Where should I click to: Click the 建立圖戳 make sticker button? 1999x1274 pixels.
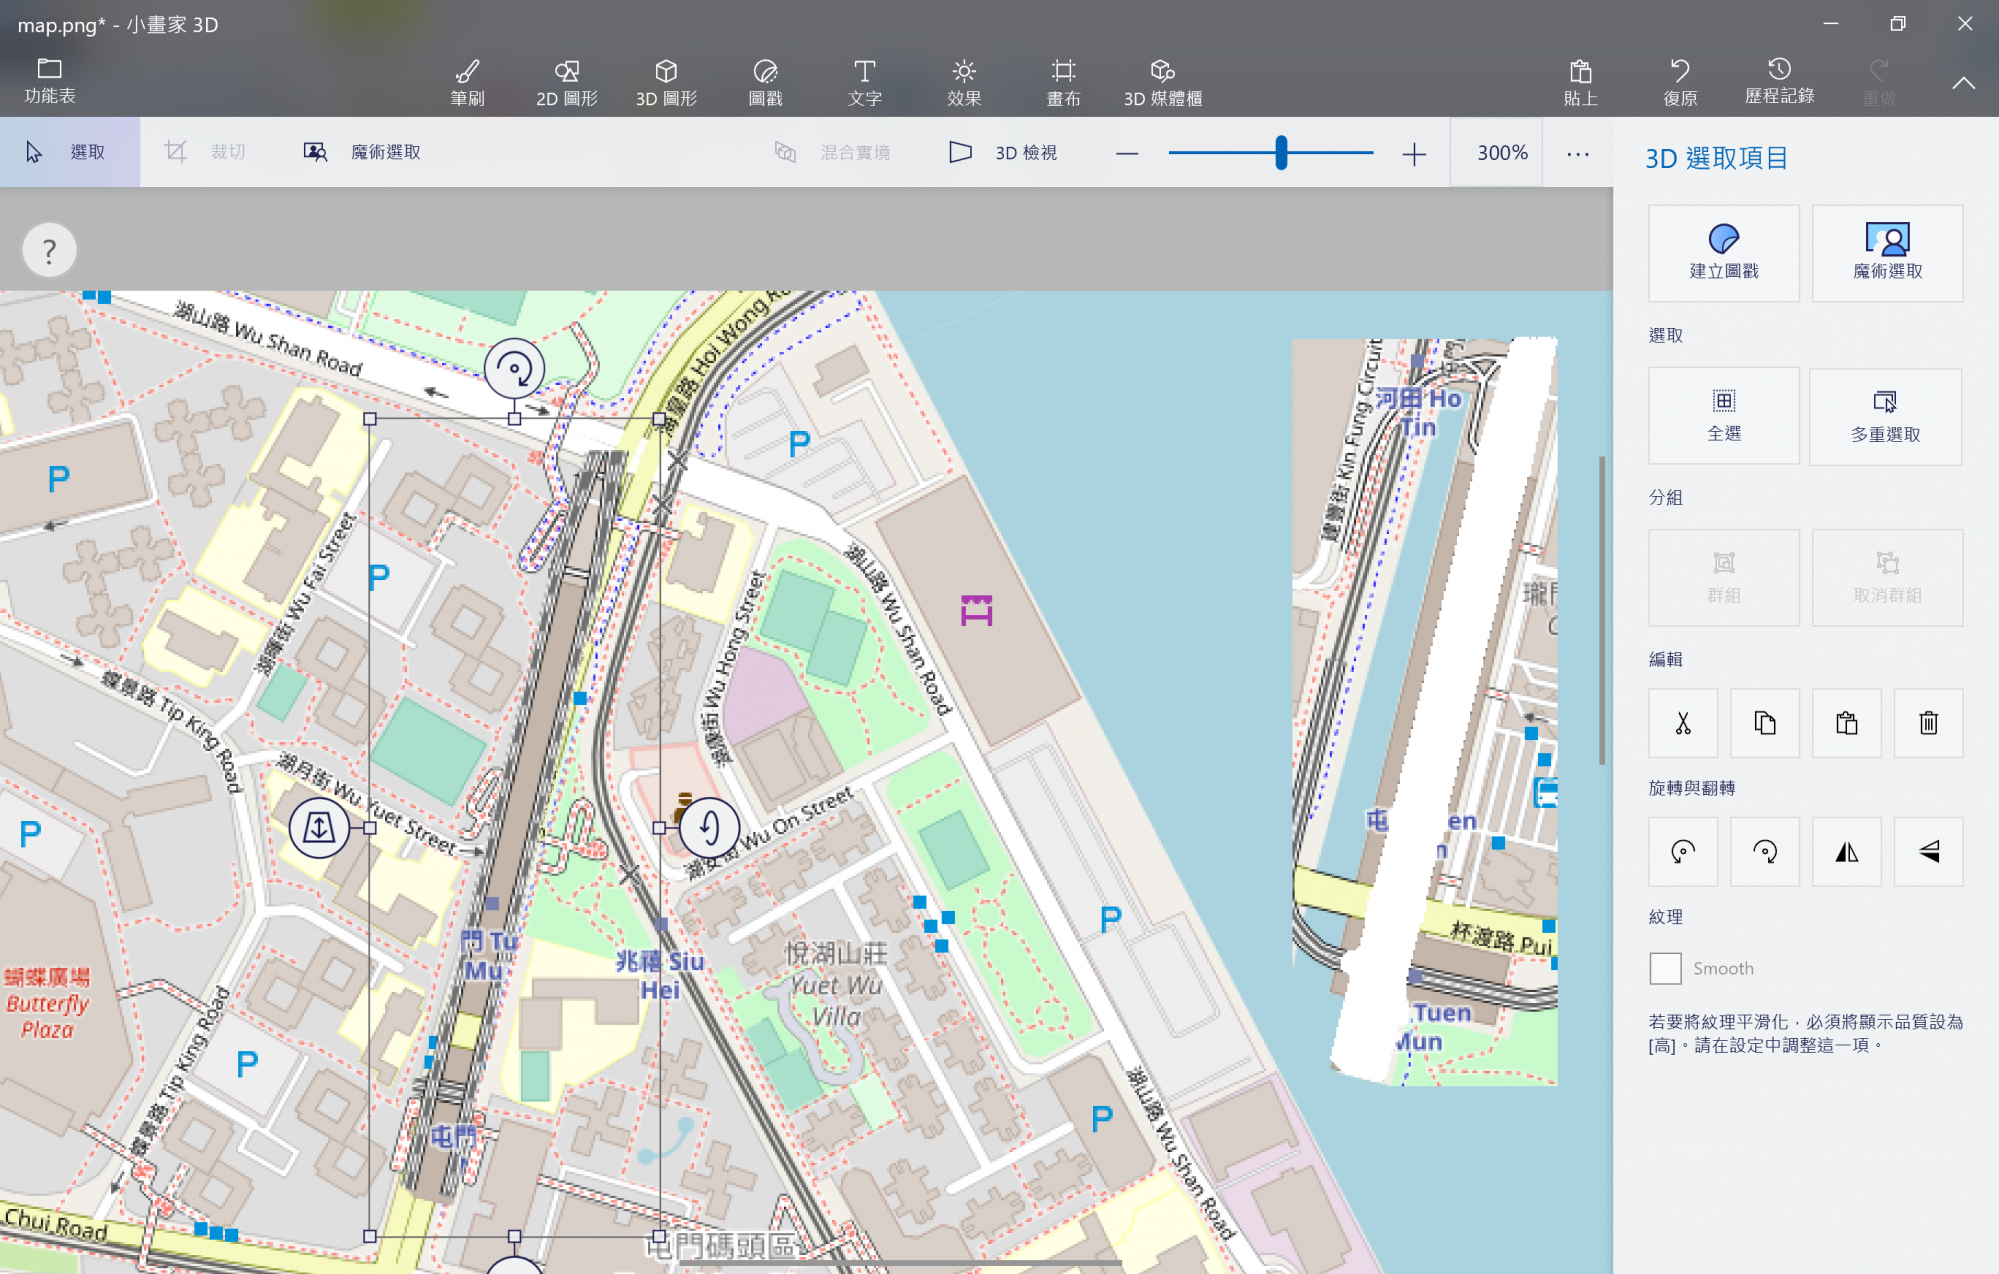(1723, 252)
